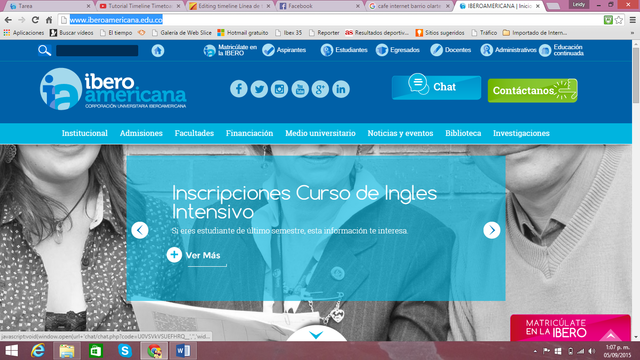The image size is (640, 360).
Task: Open the Administrativos link
Action: [508, 50]
